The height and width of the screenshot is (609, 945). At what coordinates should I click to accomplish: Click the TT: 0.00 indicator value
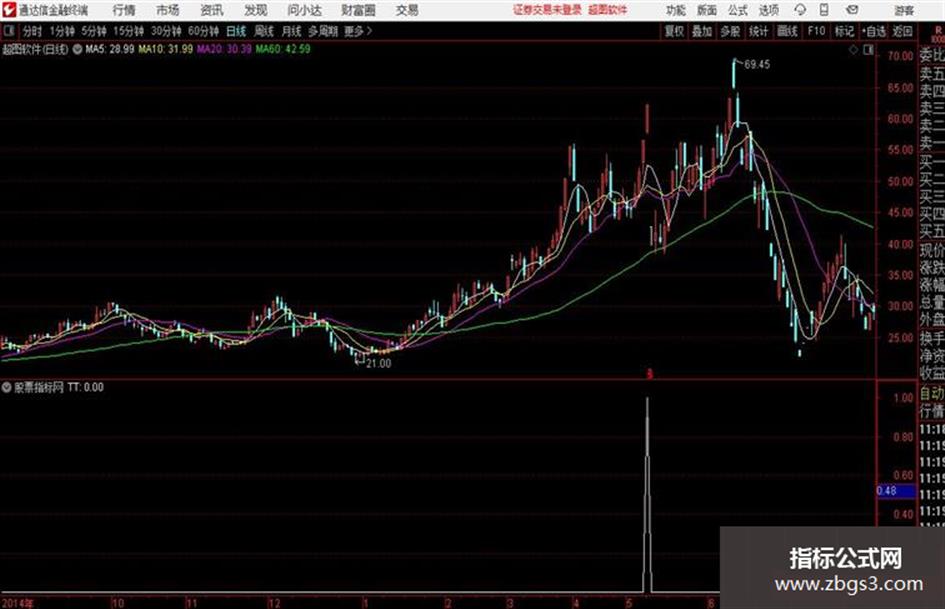[86, 388]
